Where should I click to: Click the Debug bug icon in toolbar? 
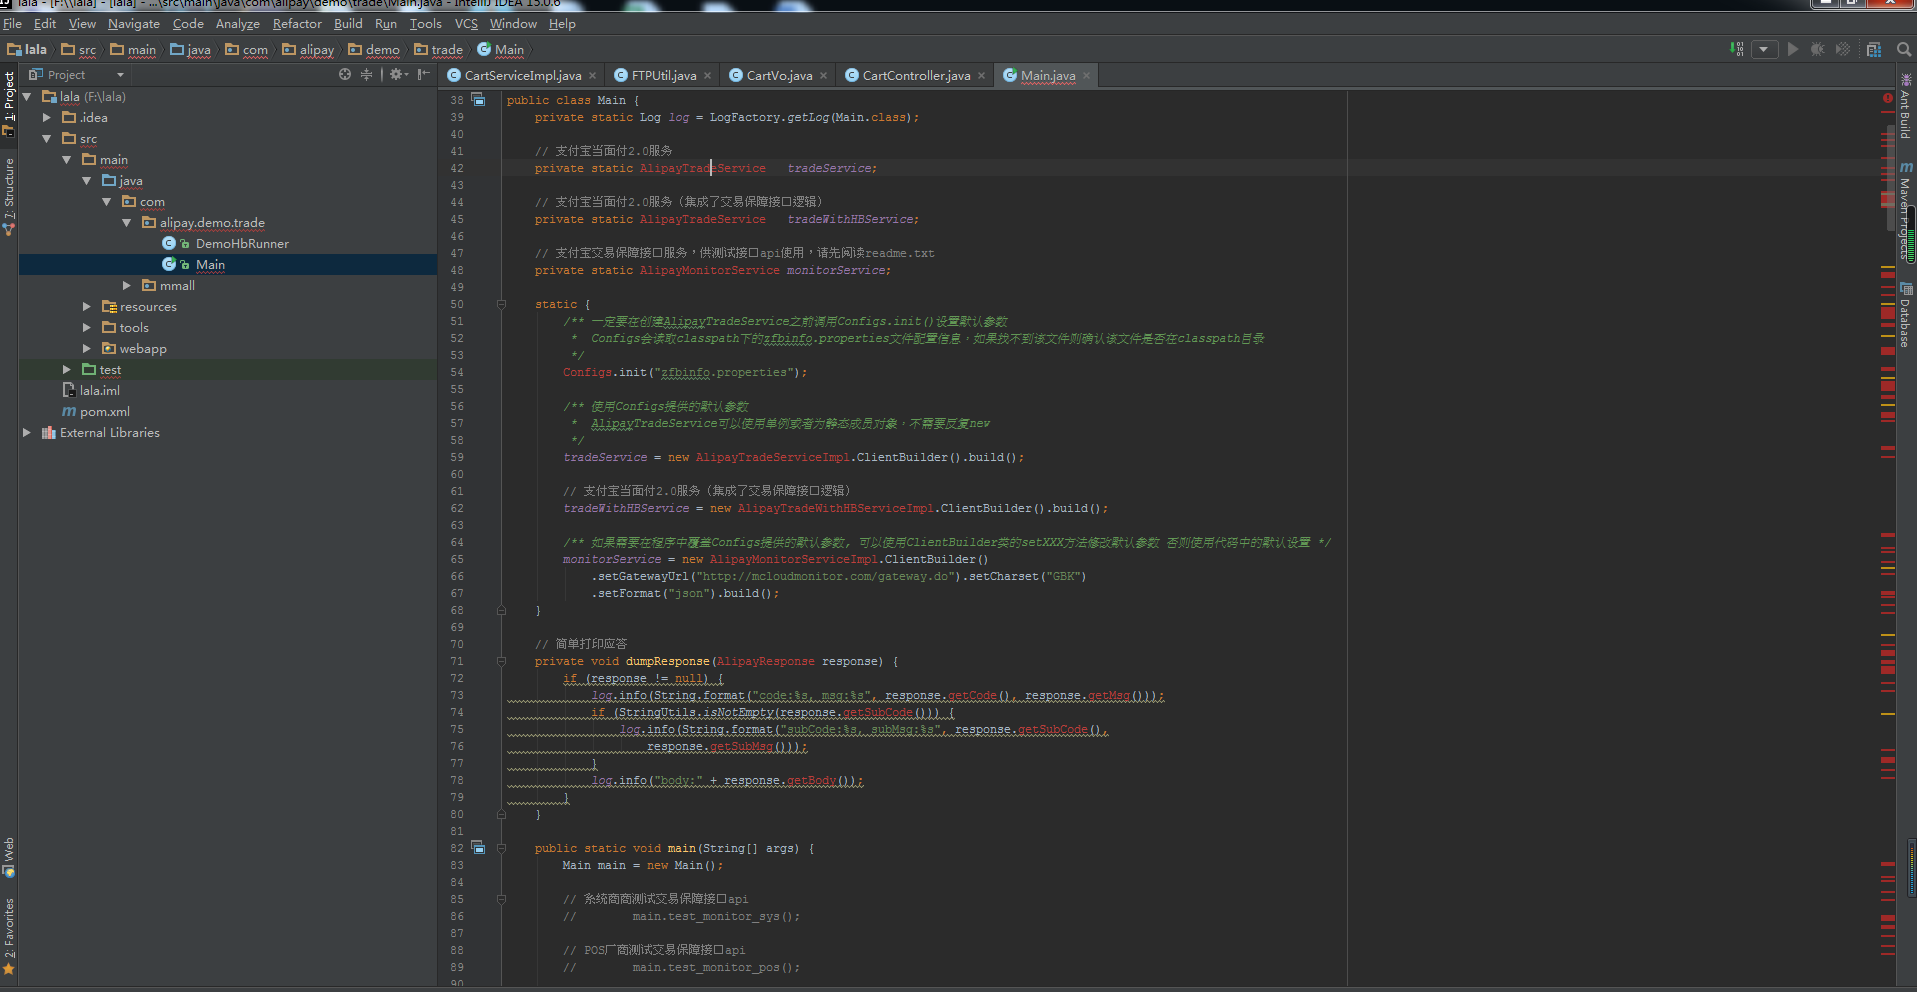(x=1818, y=49)
